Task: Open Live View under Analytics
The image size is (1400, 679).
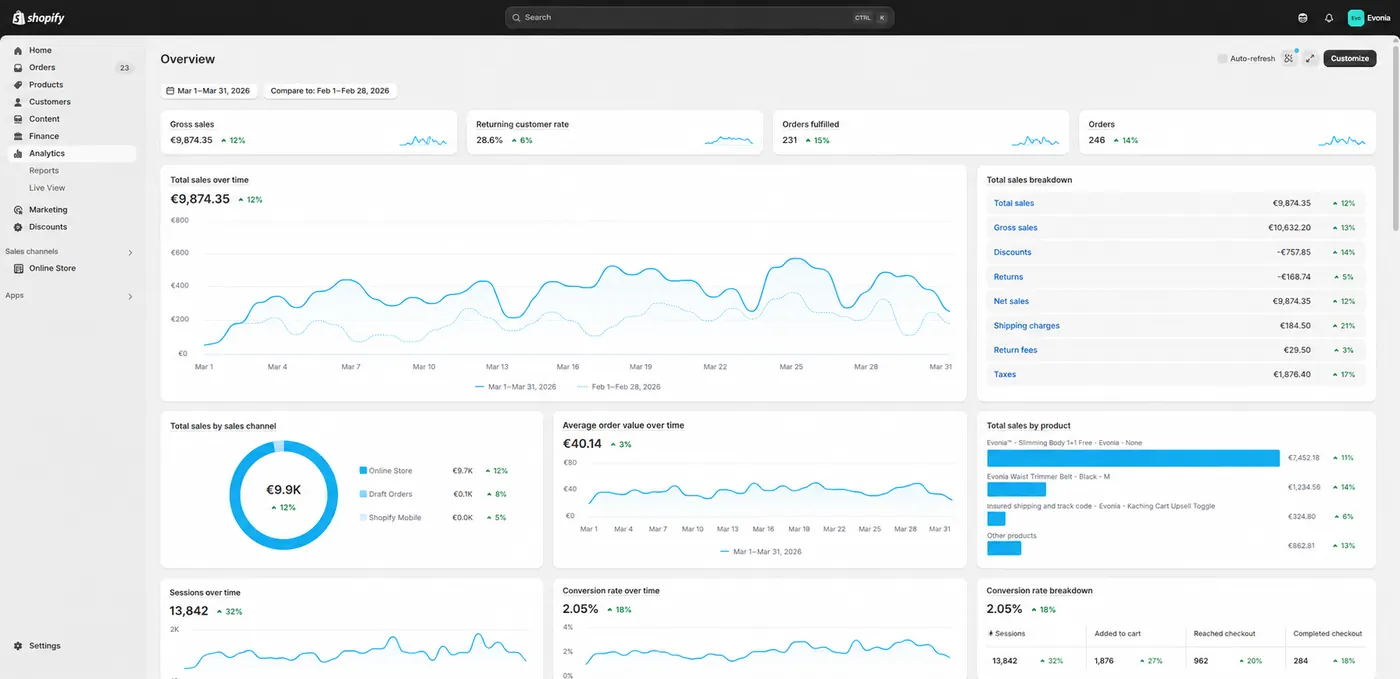Action: pos(47,188)
